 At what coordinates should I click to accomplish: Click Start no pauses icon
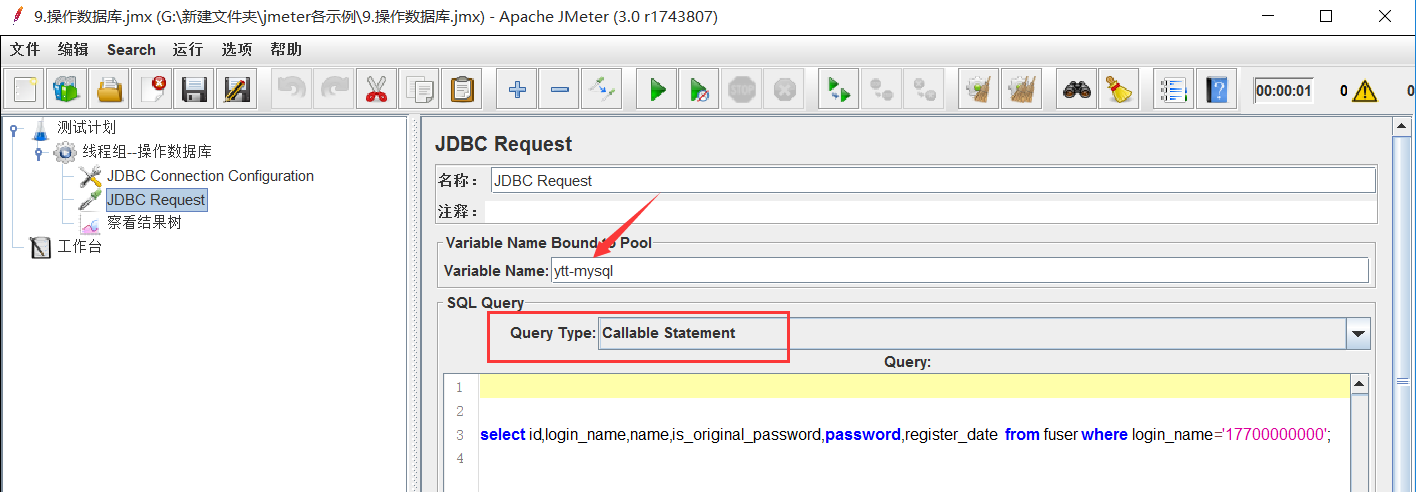pyautogui.click(x=699, y=89)
